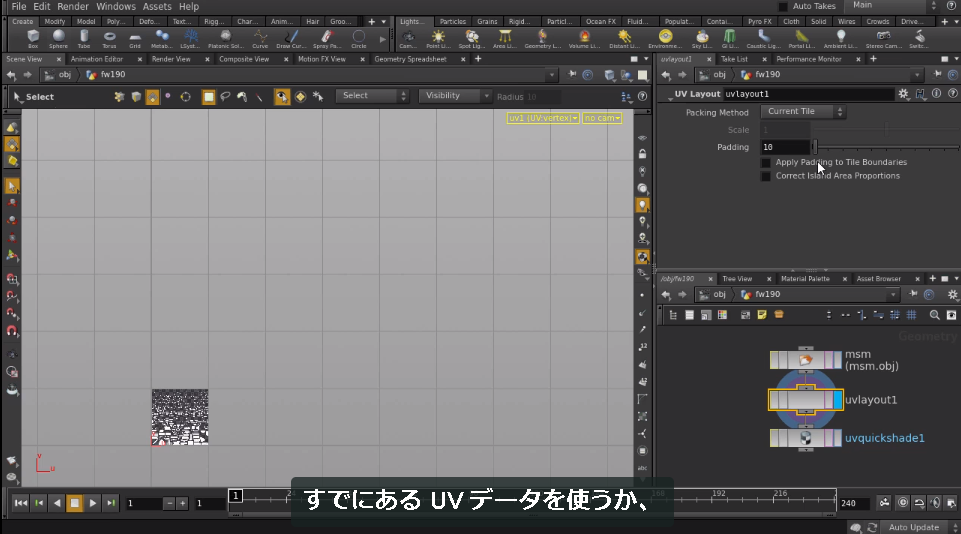Add a Point Light from shelf
The image size is (961, 534).
pos(438,39)
